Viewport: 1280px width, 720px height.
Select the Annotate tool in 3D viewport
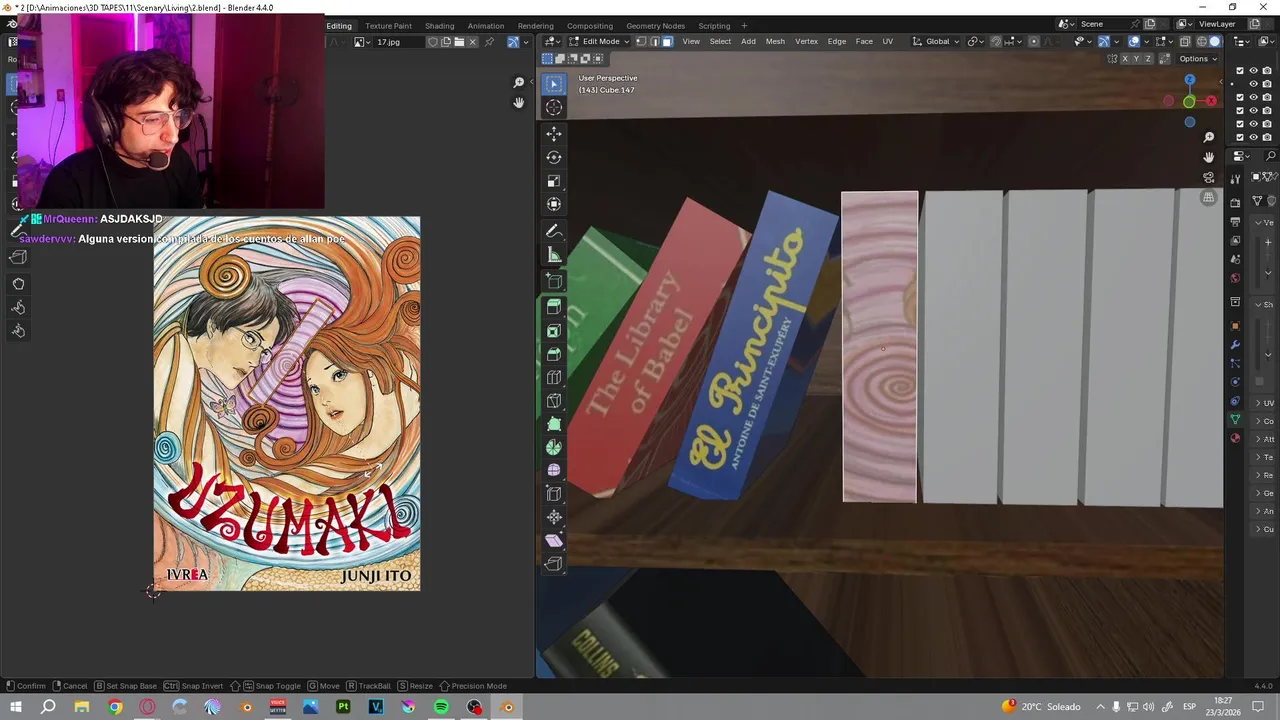click(554, 231)
